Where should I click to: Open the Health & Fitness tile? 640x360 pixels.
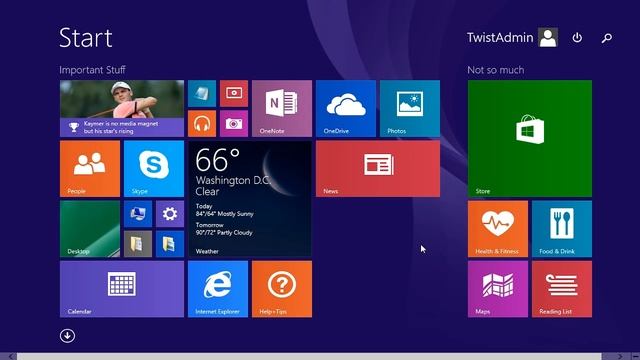coord(498,229)
